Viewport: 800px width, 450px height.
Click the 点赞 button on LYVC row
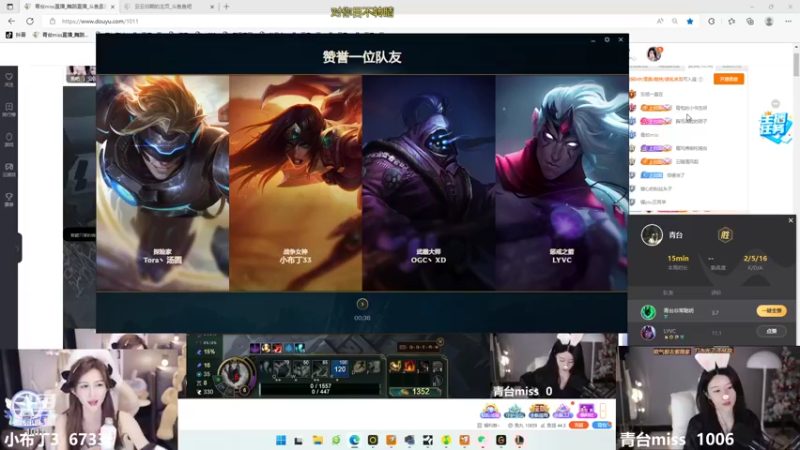tap(771, 331)
